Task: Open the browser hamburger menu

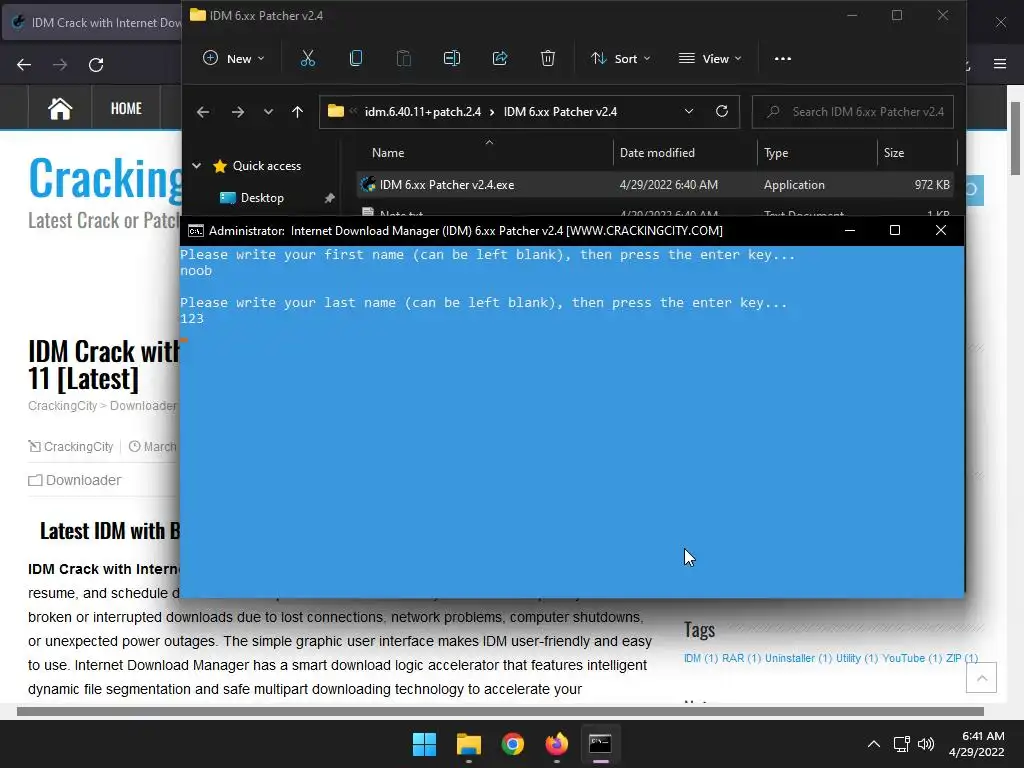Action: (x=1000, y=64)
